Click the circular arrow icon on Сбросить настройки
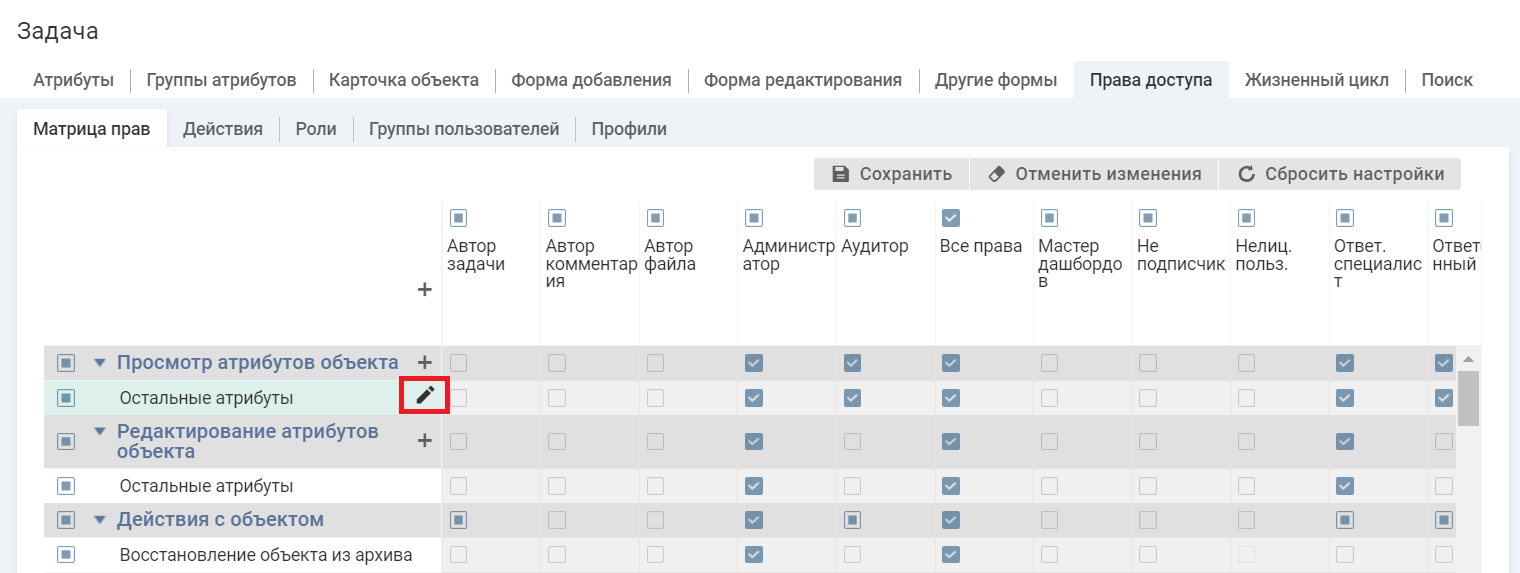This screenshot has width=1520, height=573. click(x=1246, y=174)
